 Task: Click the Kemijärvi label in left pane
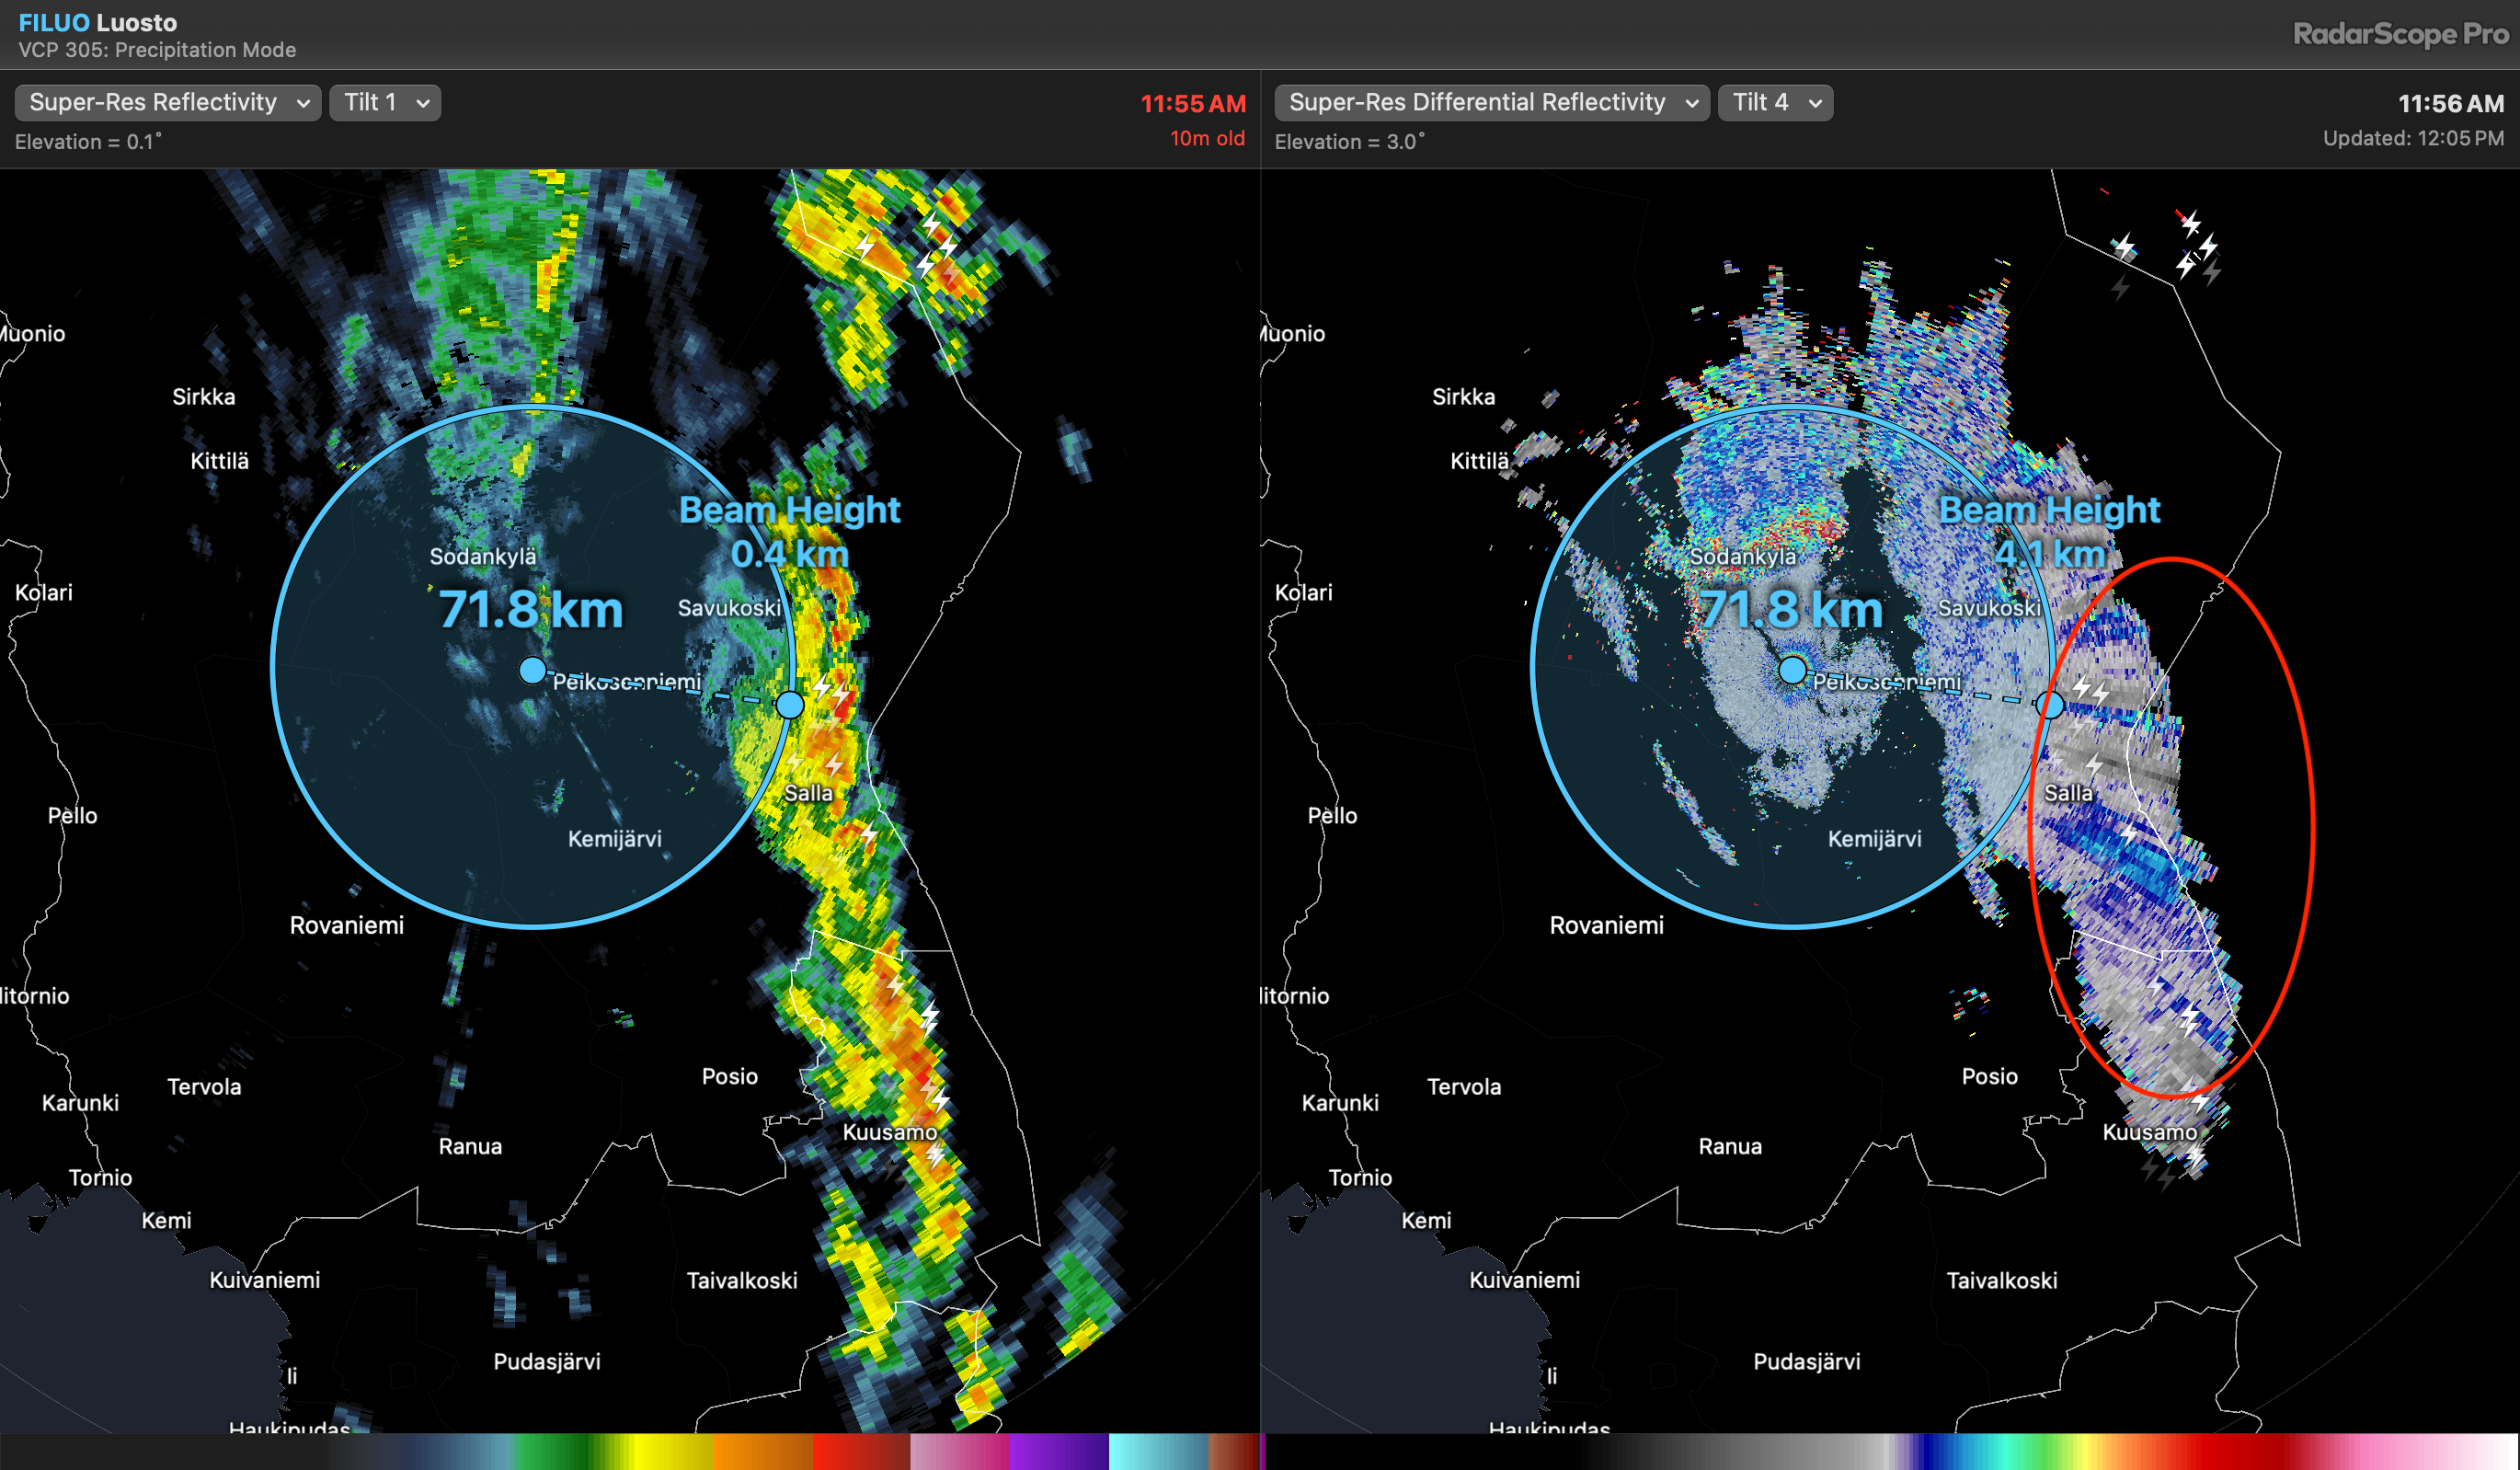coord(615,839)
